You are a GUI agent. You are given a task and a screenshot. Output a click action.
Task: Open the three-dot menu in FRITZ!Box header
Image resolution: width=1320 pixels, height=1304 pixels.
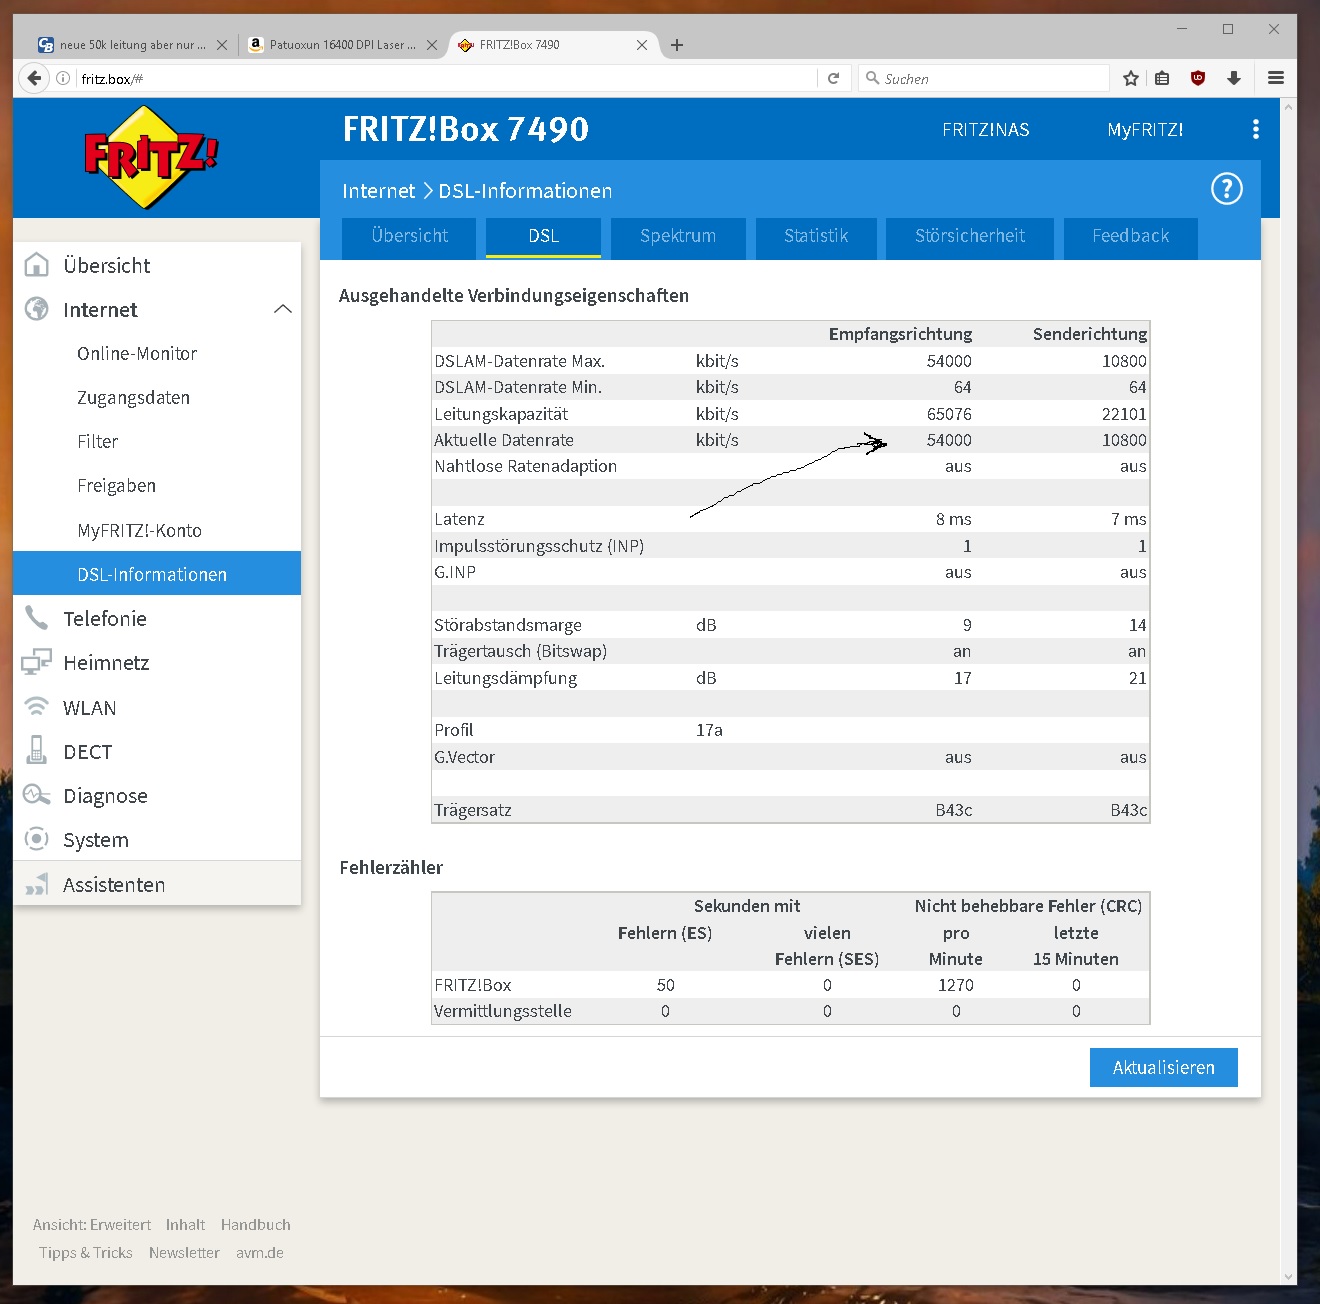tap(1256, 129)
